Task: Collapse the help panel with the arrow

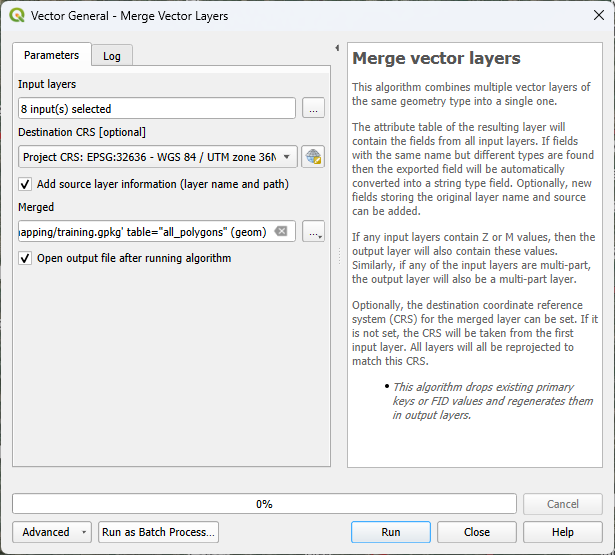Action: click(x=337, y=48)
